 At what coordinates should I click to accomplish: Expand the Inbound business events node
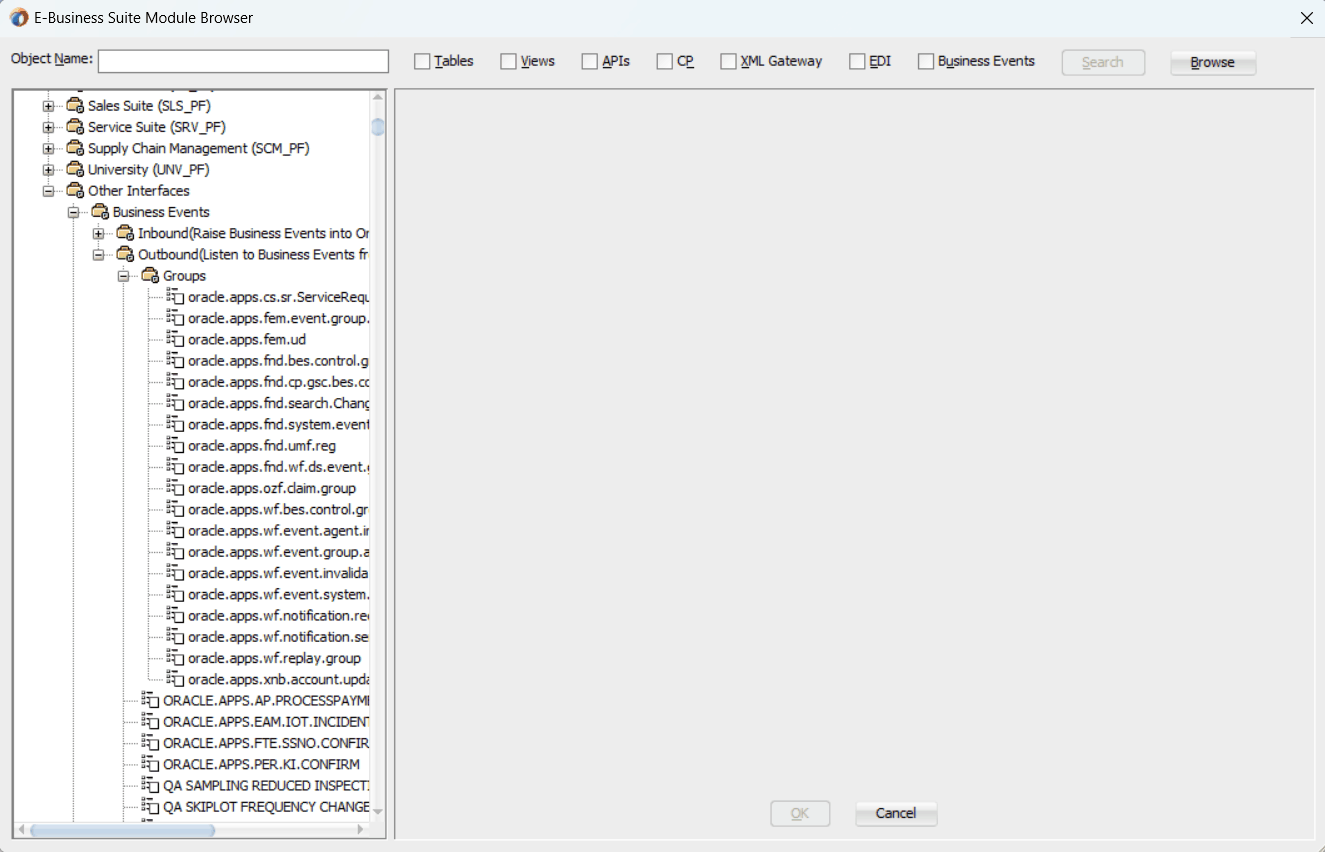[98, 233]
